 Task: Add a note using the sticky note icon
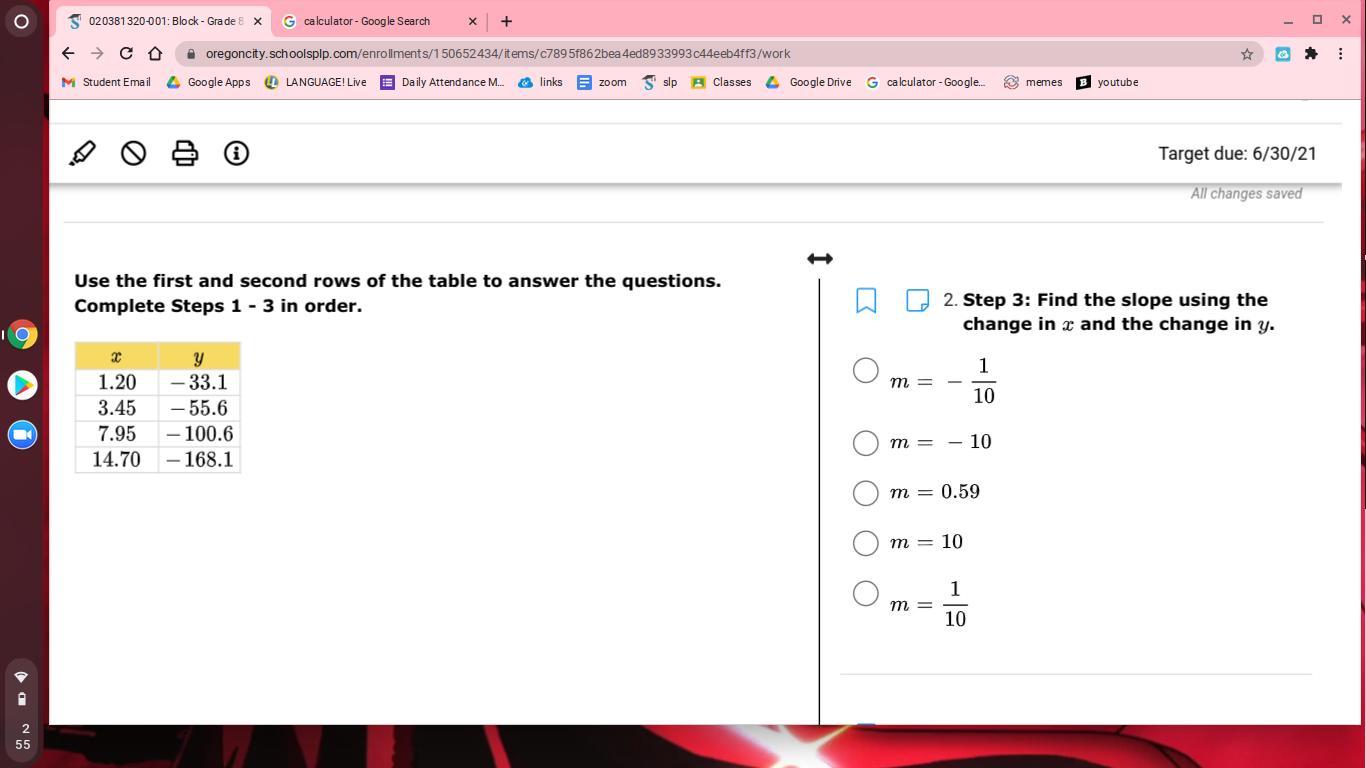pyautogui.click(x=917, y=300)
